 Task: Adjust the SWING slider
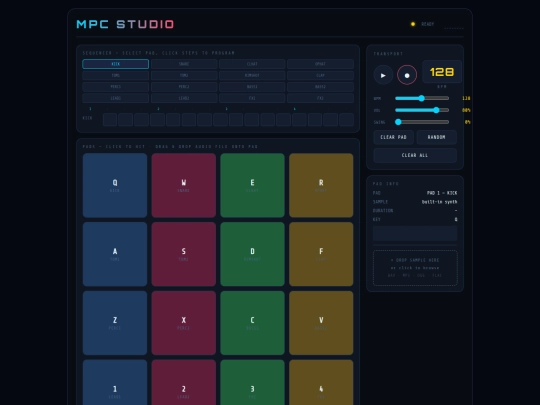(422, 122)
